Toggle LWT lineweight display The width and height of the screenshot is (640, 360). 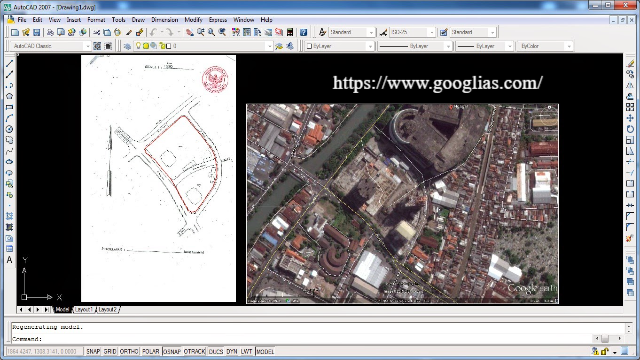click(247, 351)
